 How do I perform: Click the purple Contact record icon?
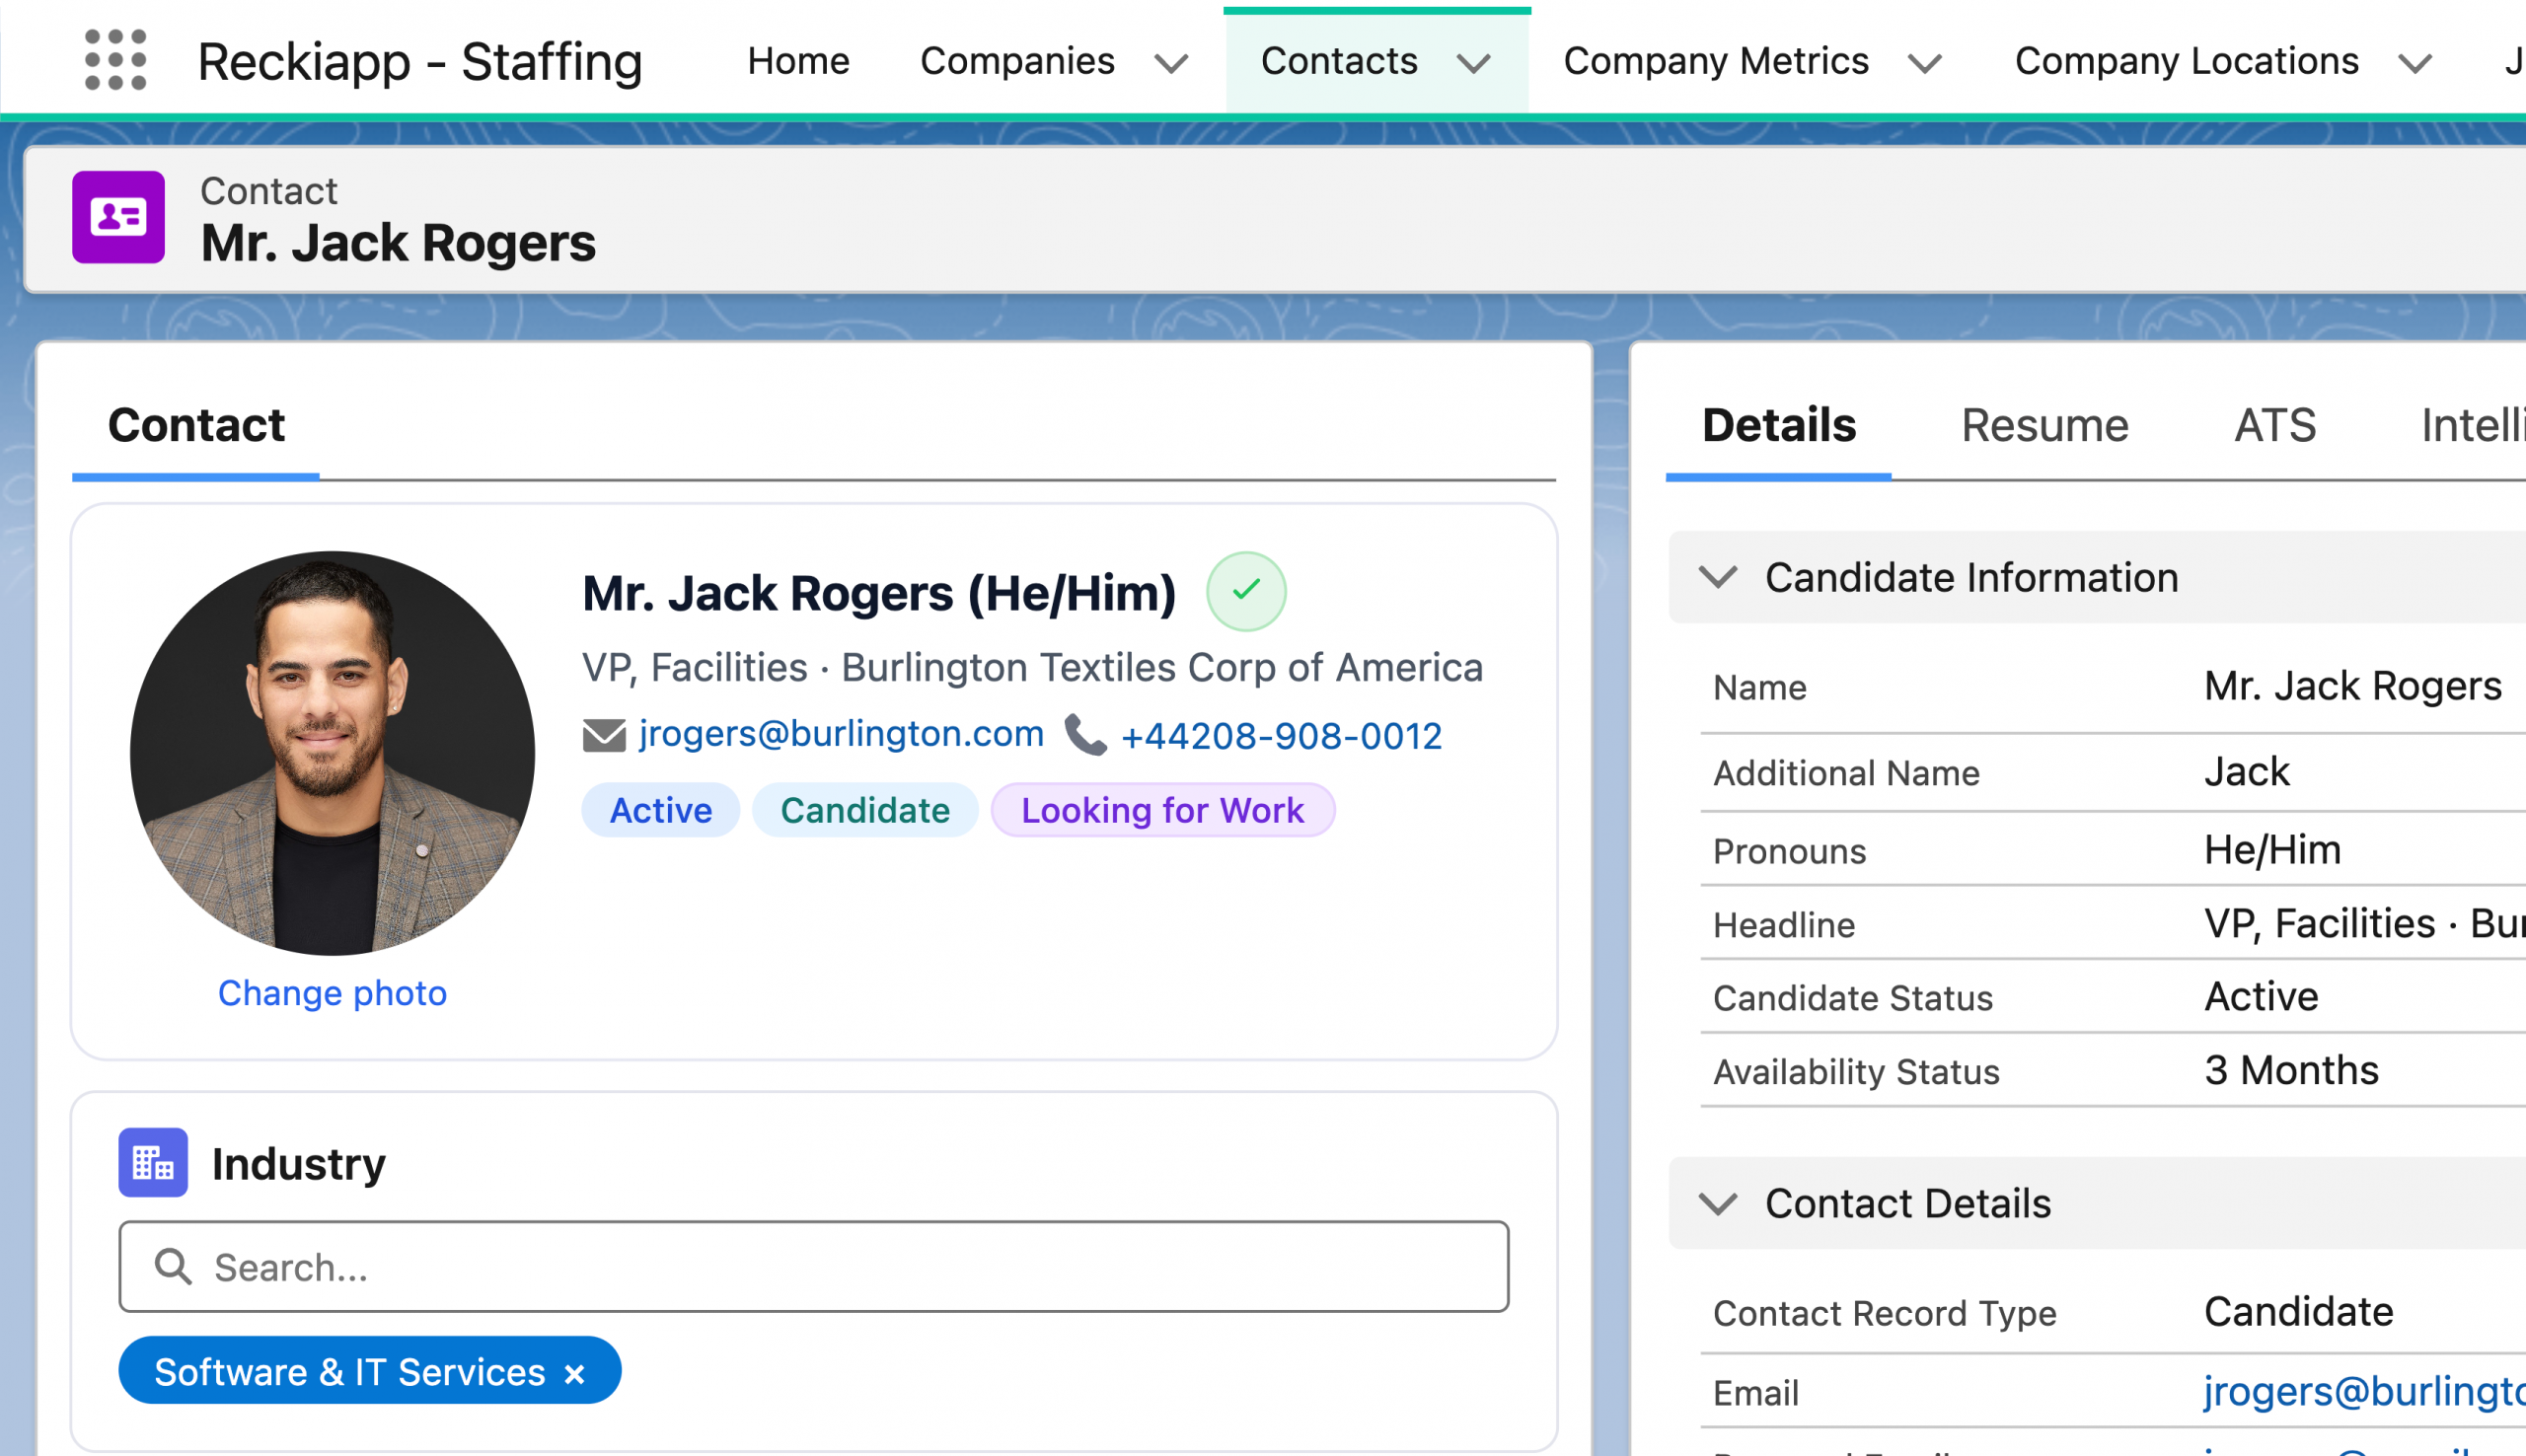coord(118,217)
